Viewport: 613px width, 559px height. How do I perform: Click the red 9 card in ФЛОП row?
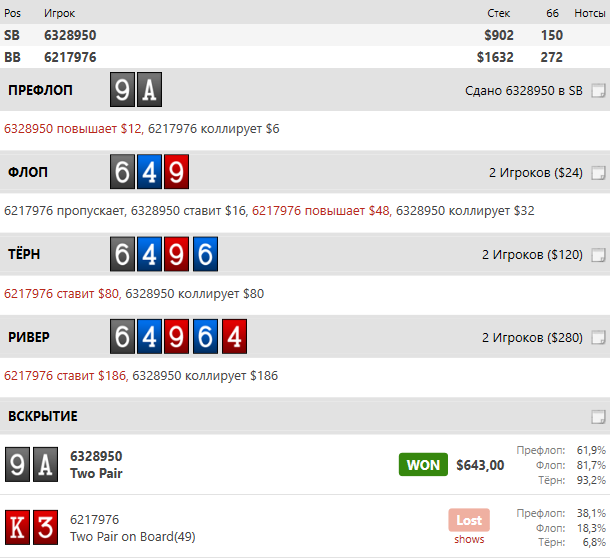coord(176,172)
